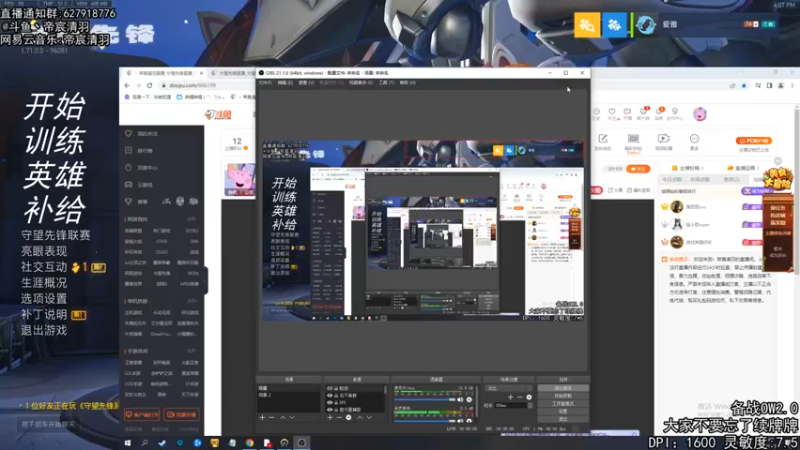
Task: Toggle lock icon of second source row
Action: 336,395
